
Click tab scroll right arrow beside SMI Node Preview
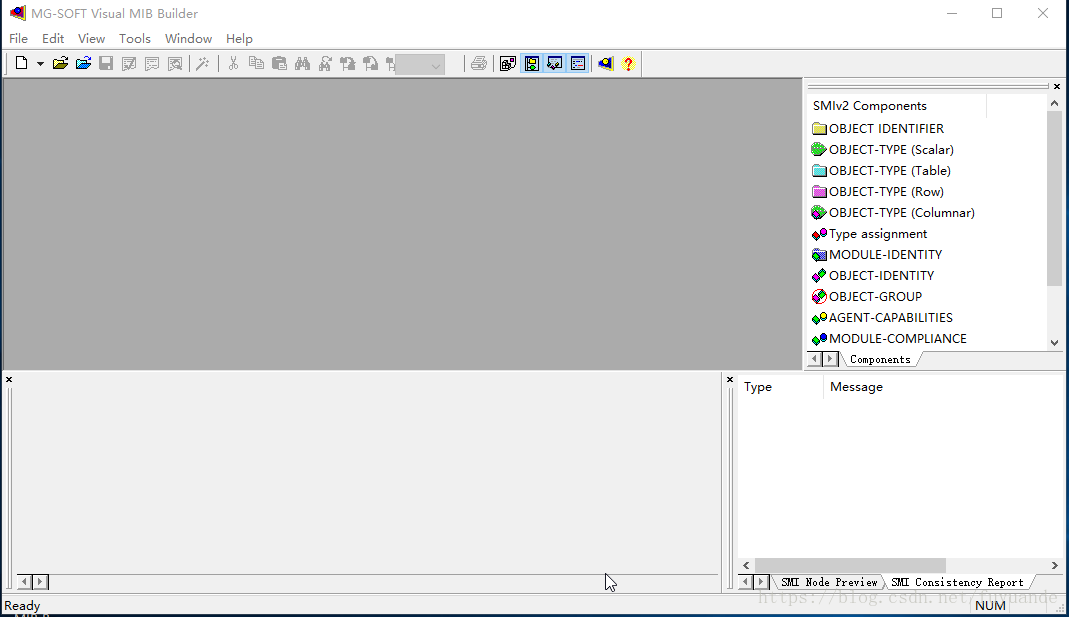(x=761, y=582)
